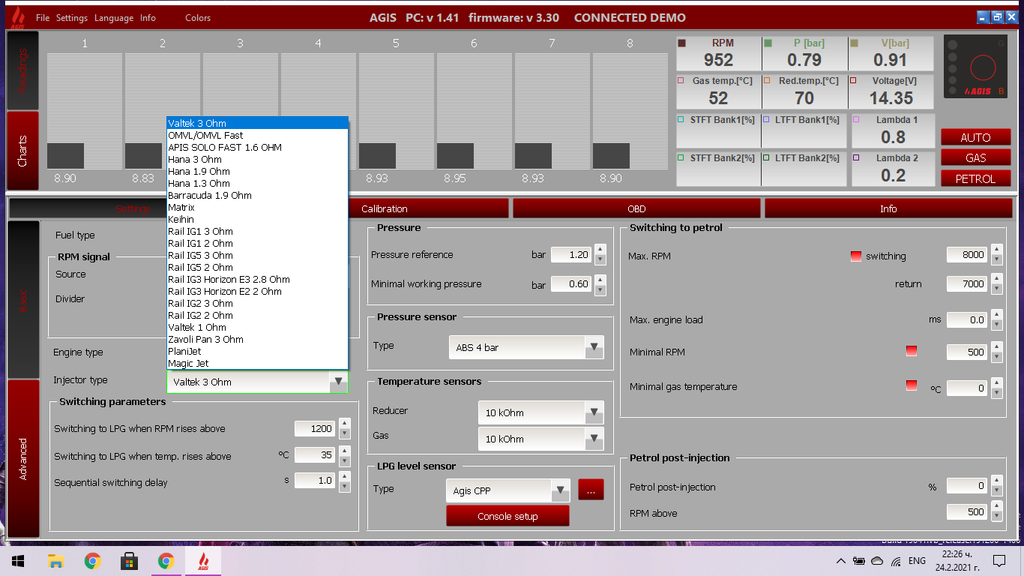Open the File menu
This screenshot has width=1024, height=576.
tap(42, 18)
